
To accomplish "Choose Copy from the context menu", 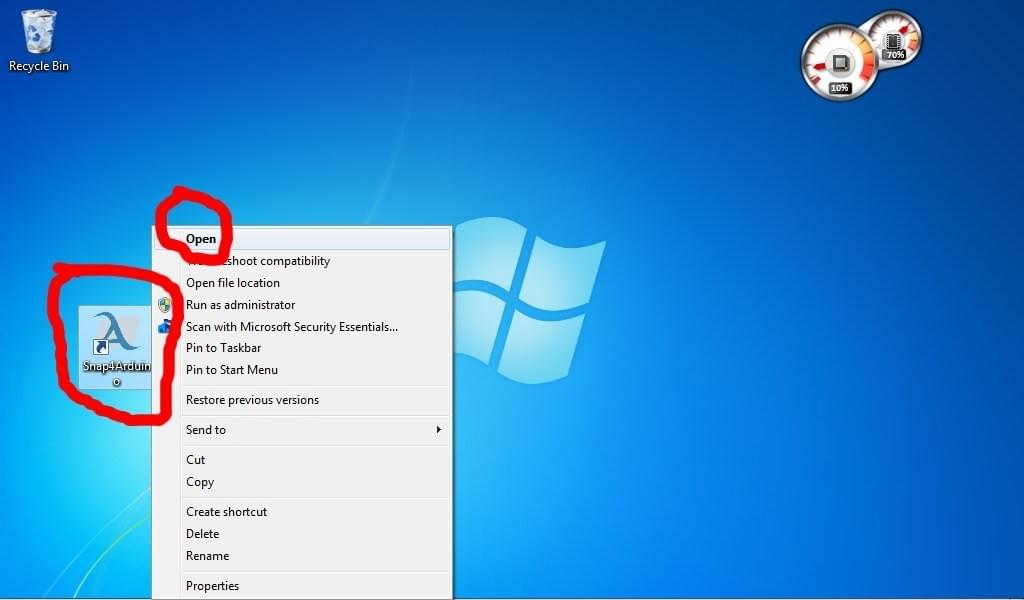I will coord(302,482).
